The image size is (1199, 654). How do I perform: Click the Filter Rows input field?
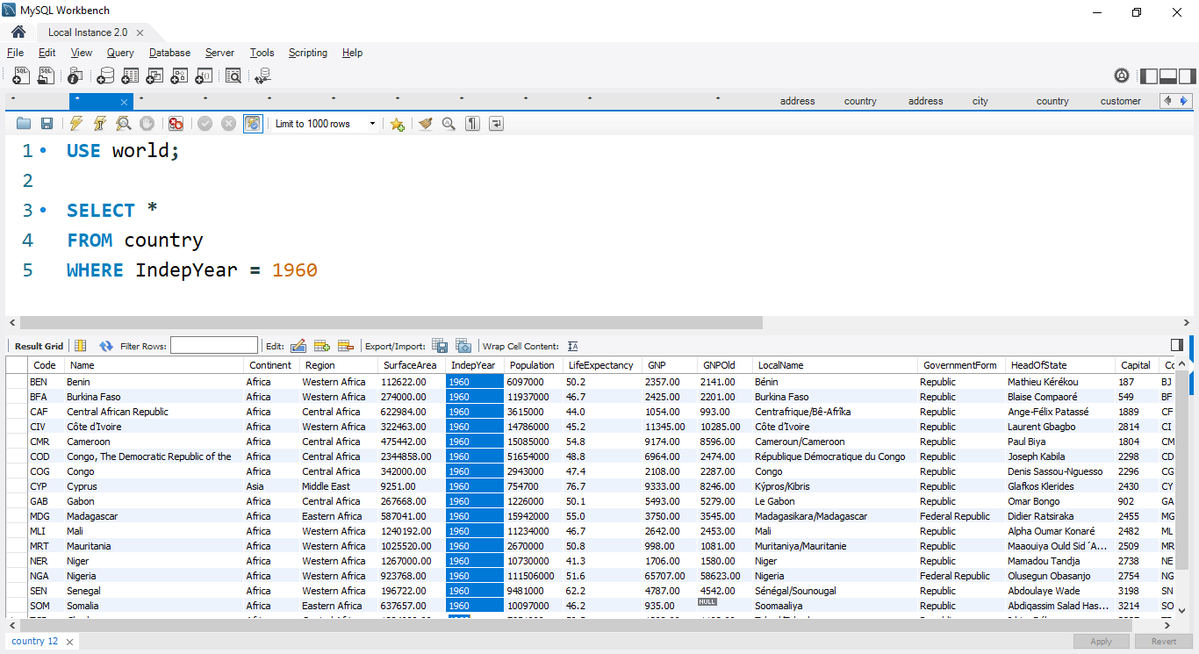point(213,346)
